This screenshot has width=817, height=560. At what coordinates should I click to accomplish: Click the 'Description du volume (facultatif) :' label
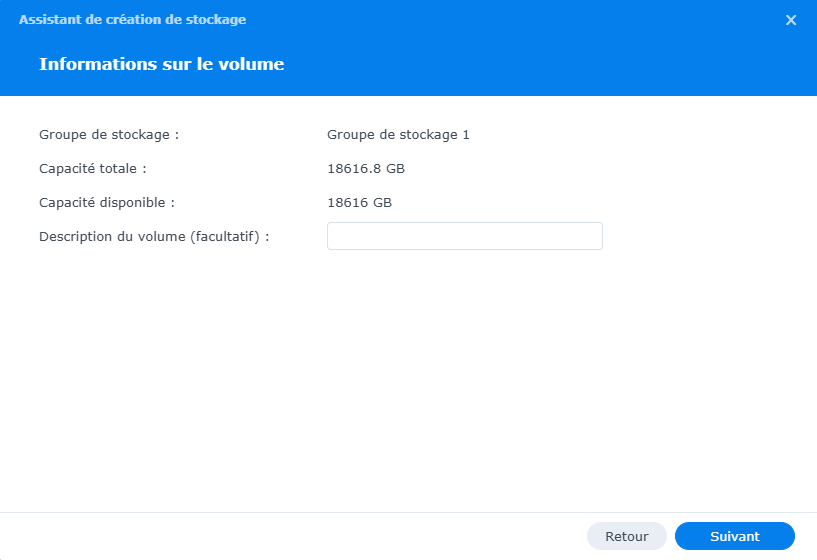154,236
